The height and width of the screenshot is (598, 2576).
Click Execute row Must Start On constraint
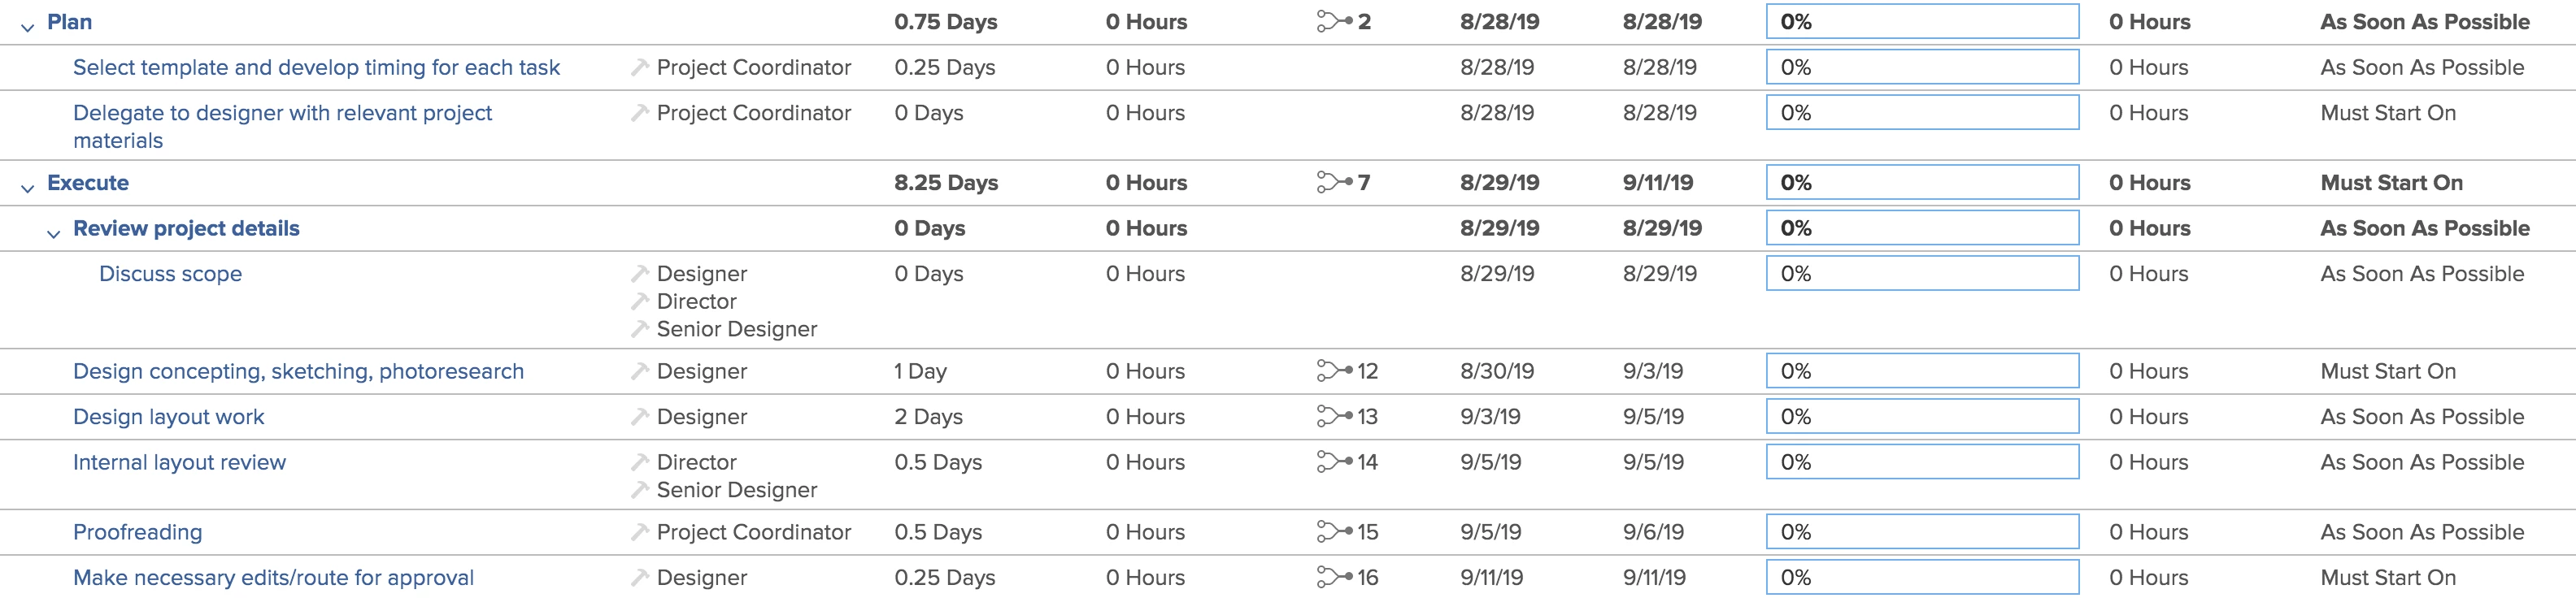tap(2389, 182)
